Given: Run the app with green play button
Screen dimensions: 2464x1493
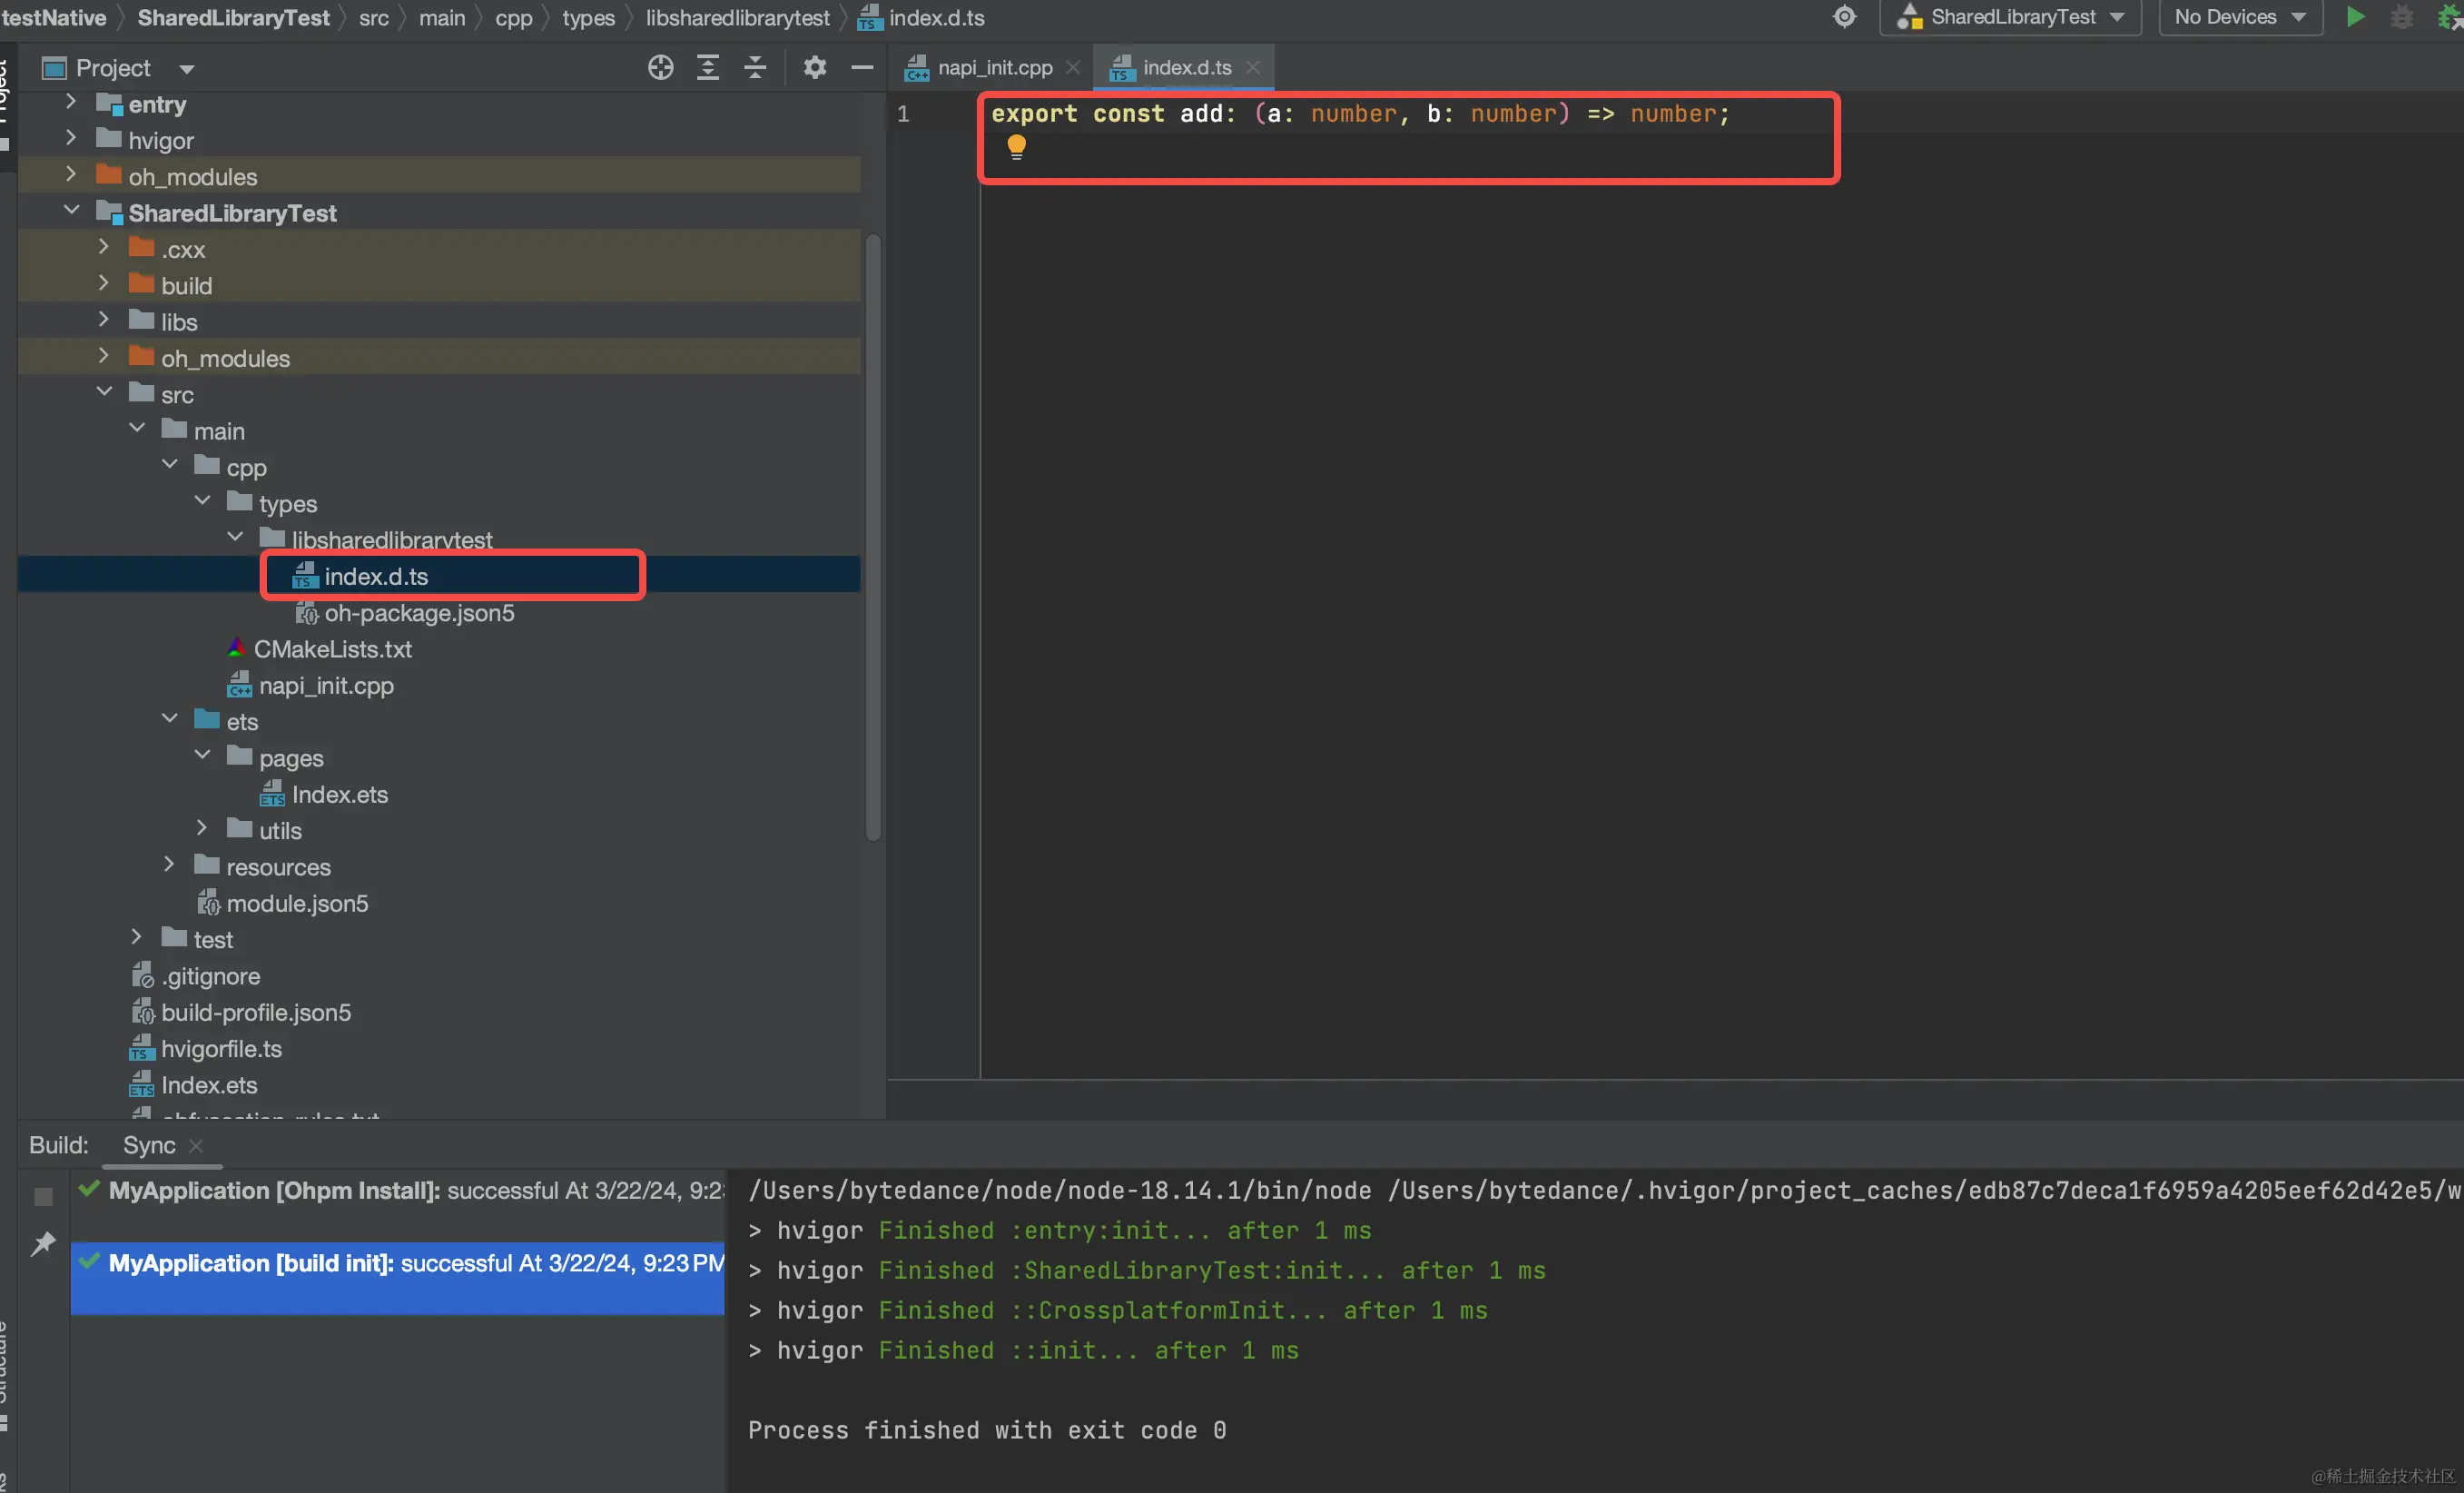Looking at the screenshot, I should [2355, 17].
